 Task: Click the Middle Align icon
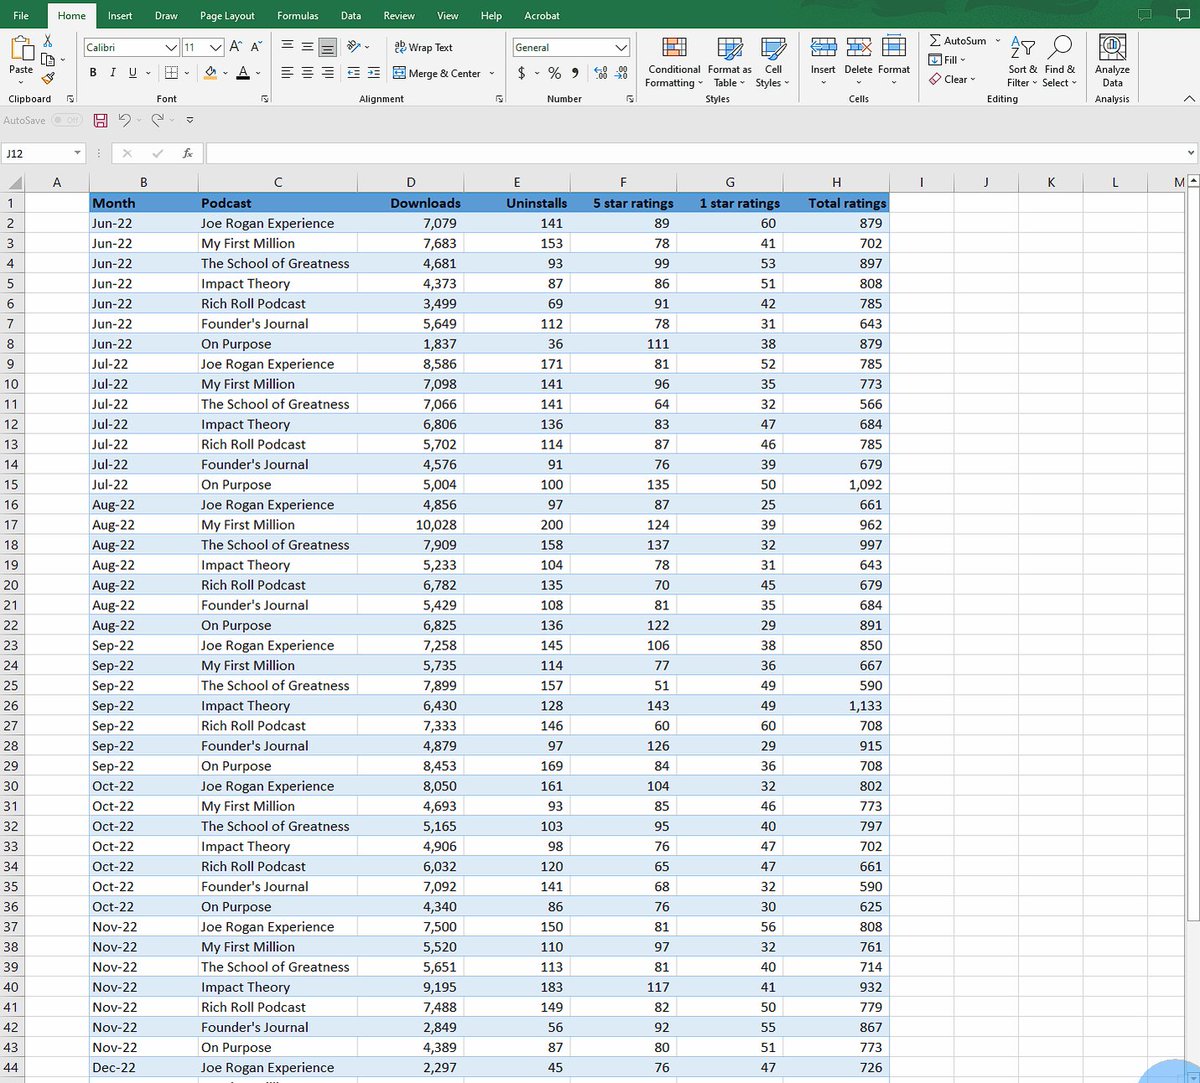coord(307,47)
